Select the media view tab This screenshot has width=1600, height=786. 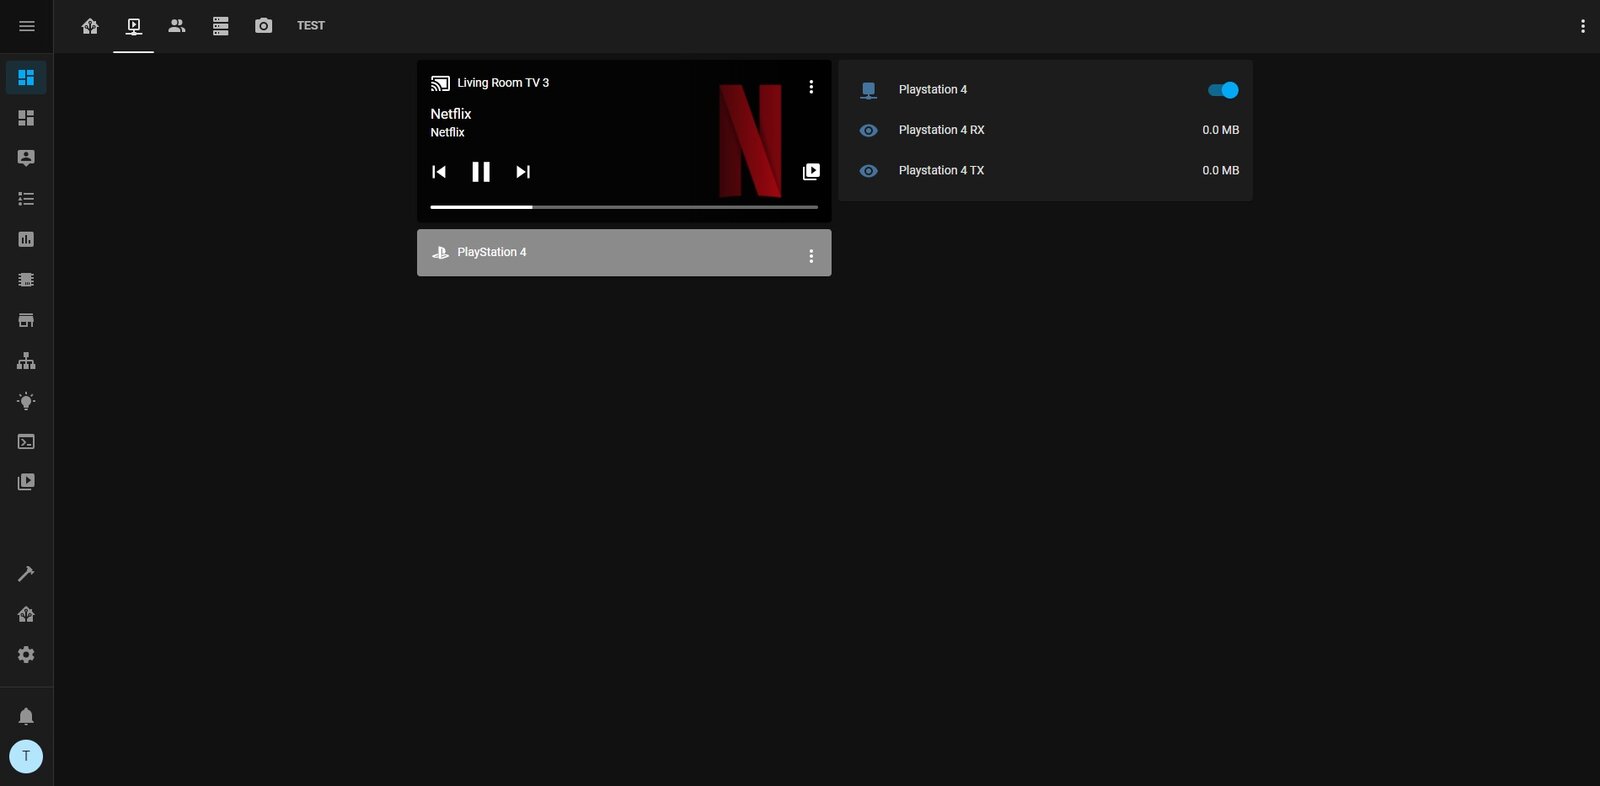click(133, 26)
